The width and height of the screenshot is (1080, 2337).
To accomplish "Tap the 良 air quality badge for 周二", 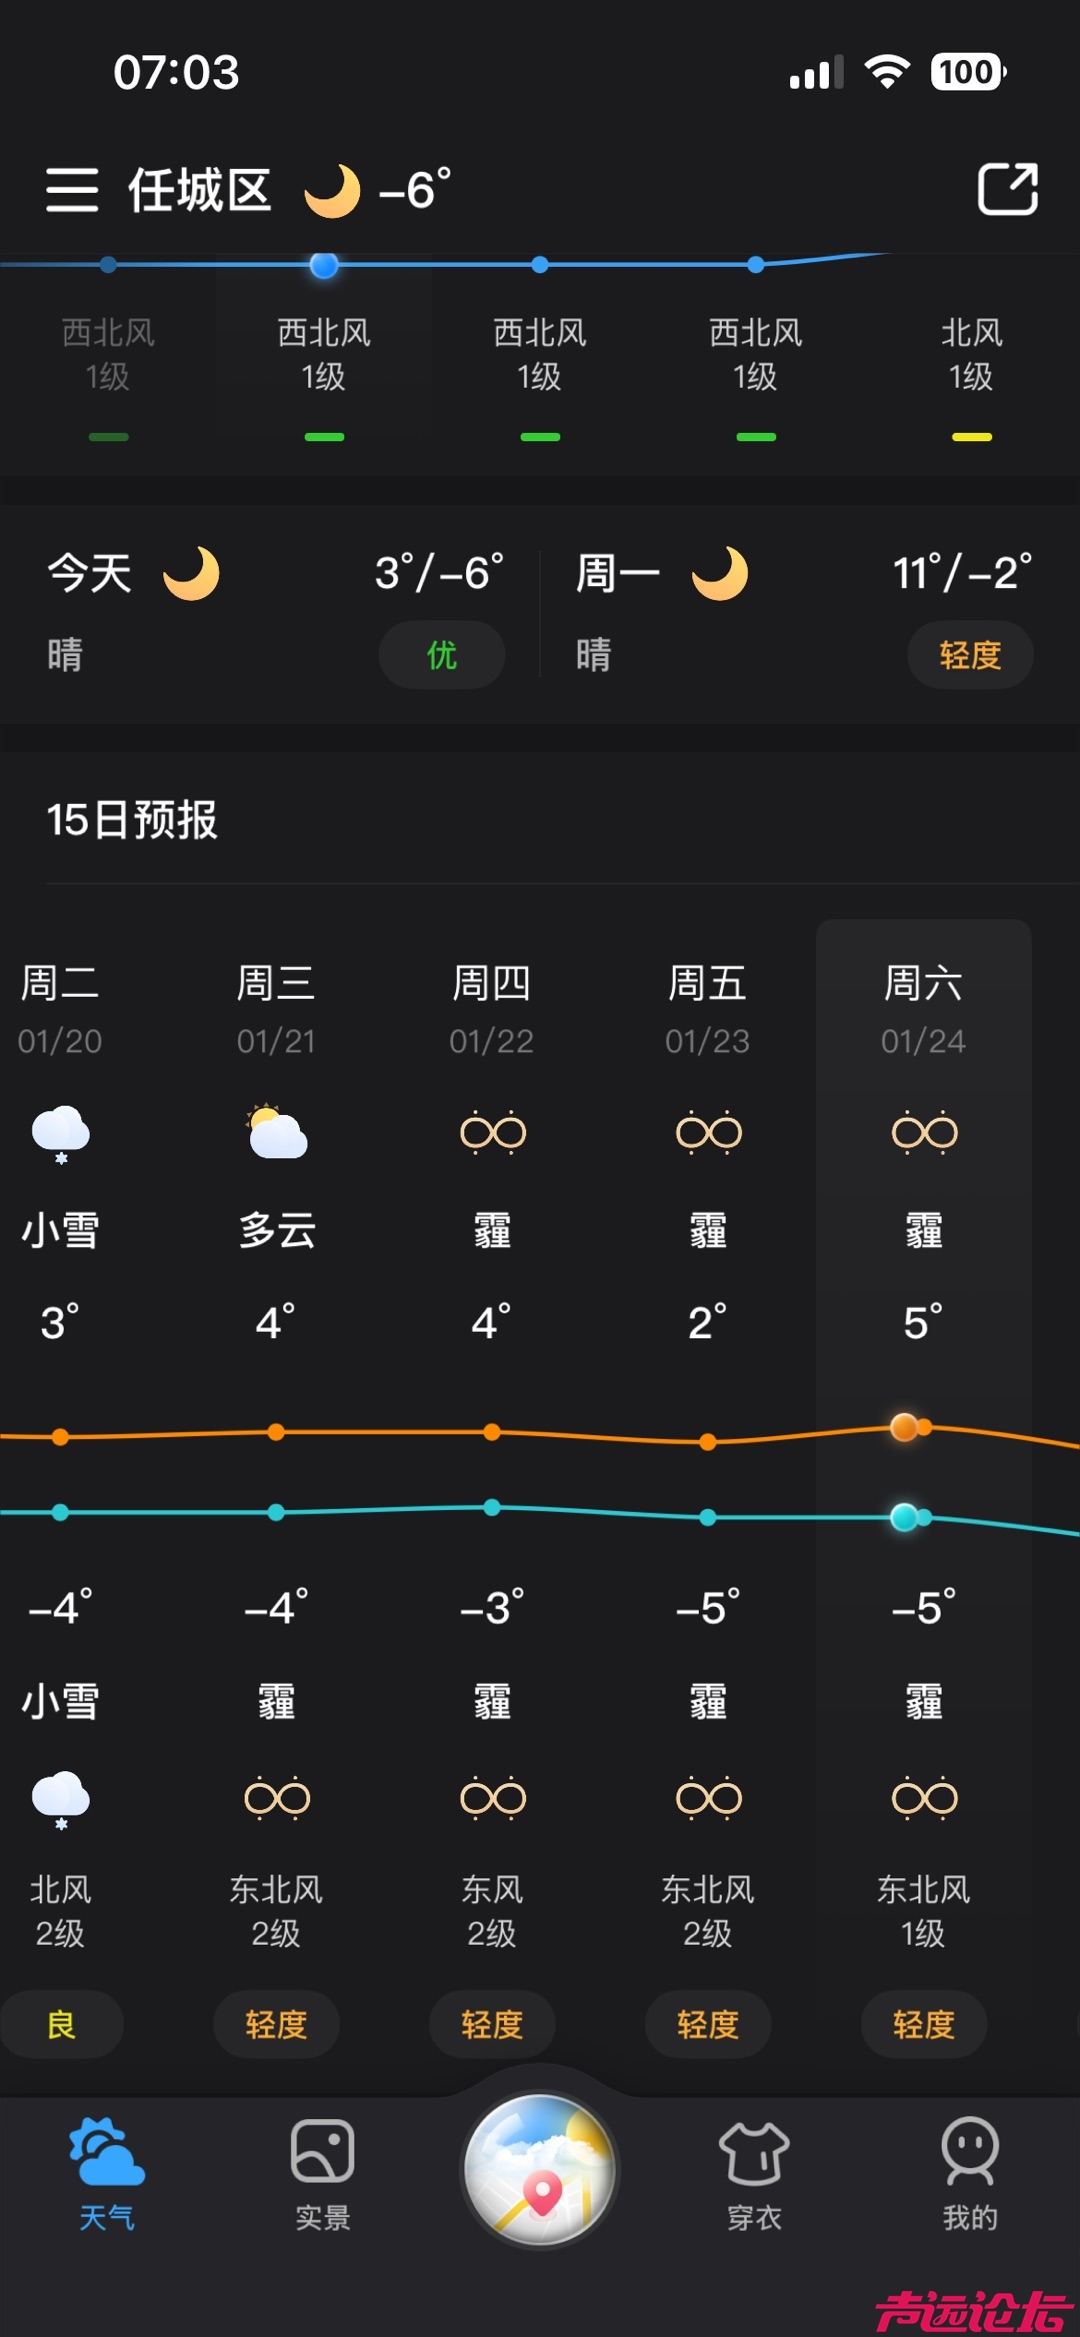I will pos(62,2023).
